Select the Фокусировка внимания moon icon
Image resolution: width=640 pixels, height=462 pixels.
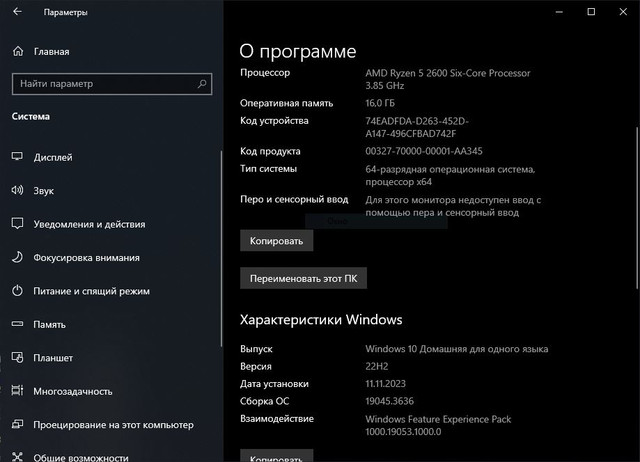(x=17, y=257)
